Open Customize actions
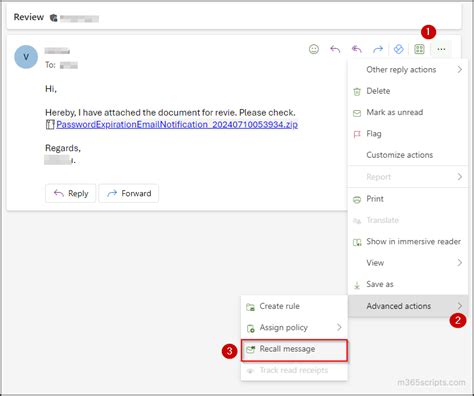This screenshot has height=396, width=474. point(408,155)
